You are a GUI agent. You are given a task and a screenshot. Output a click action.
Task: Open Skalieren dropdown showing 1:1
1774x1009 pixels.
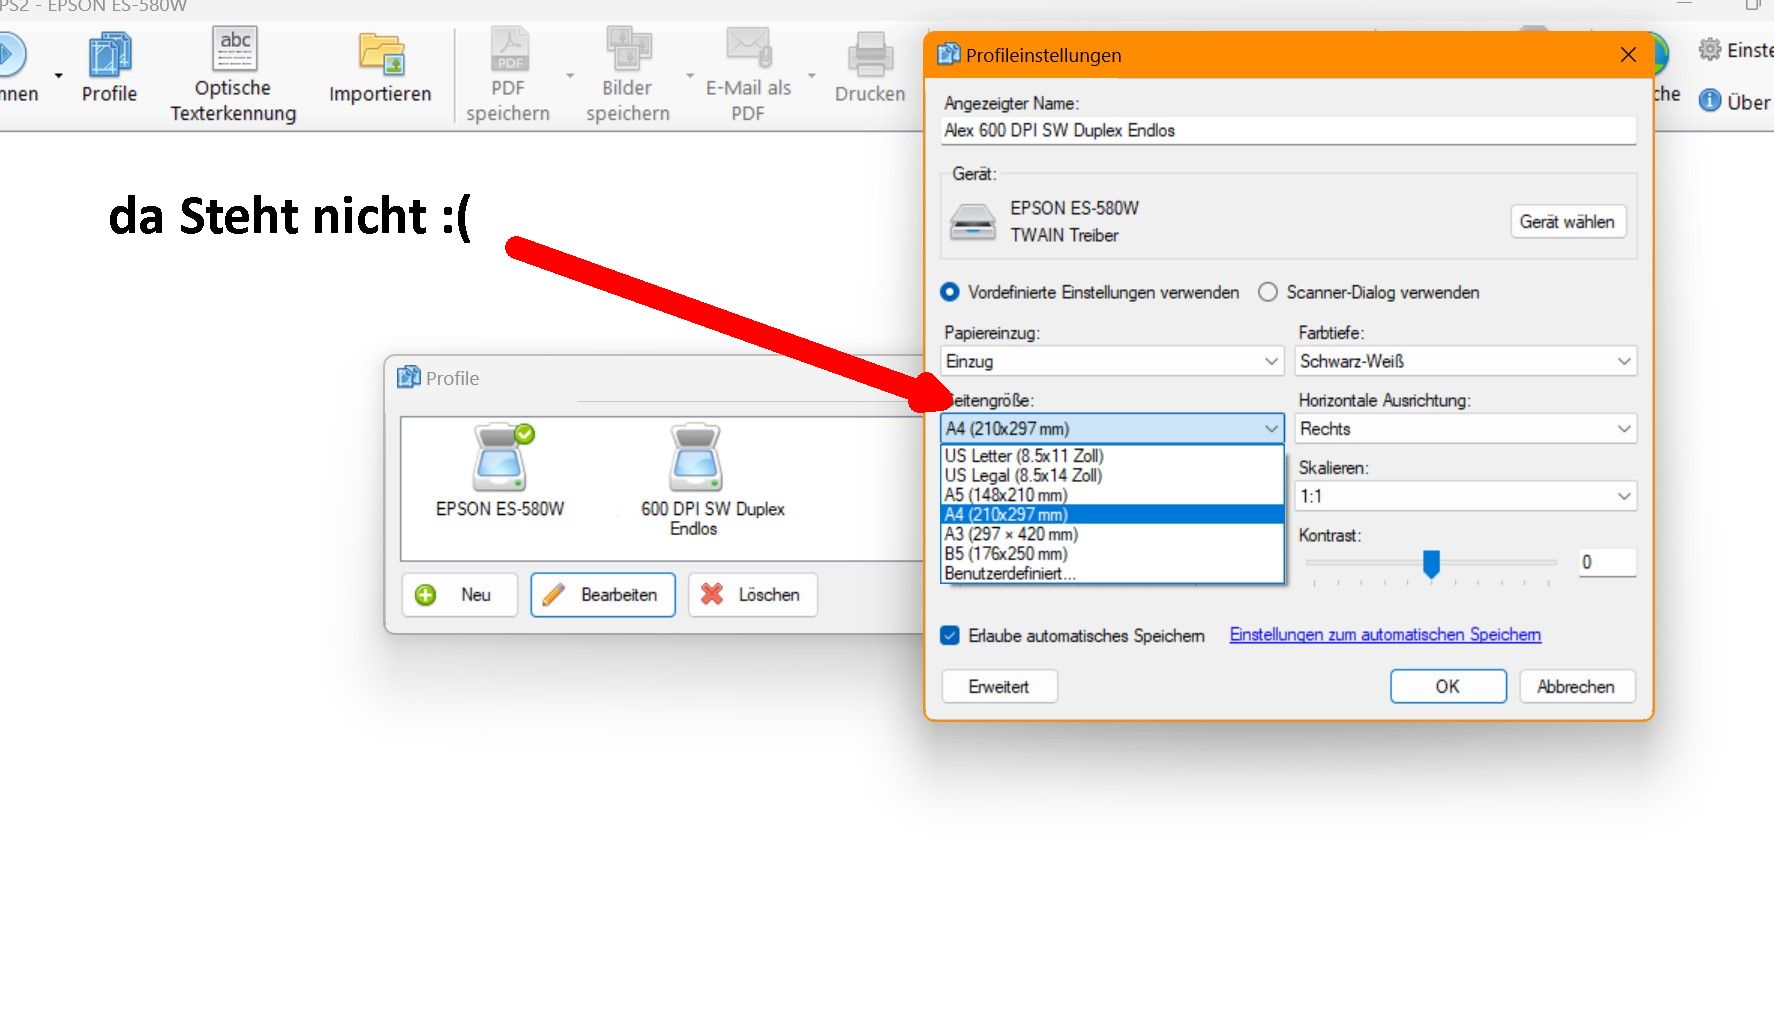1465,496
